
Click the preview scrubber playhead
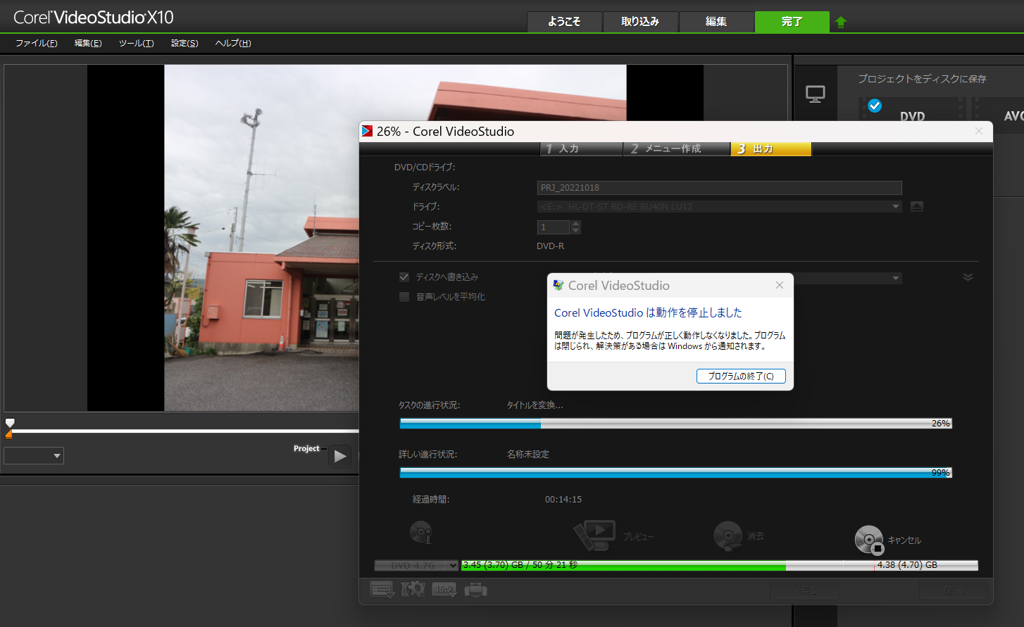point(10,424)
